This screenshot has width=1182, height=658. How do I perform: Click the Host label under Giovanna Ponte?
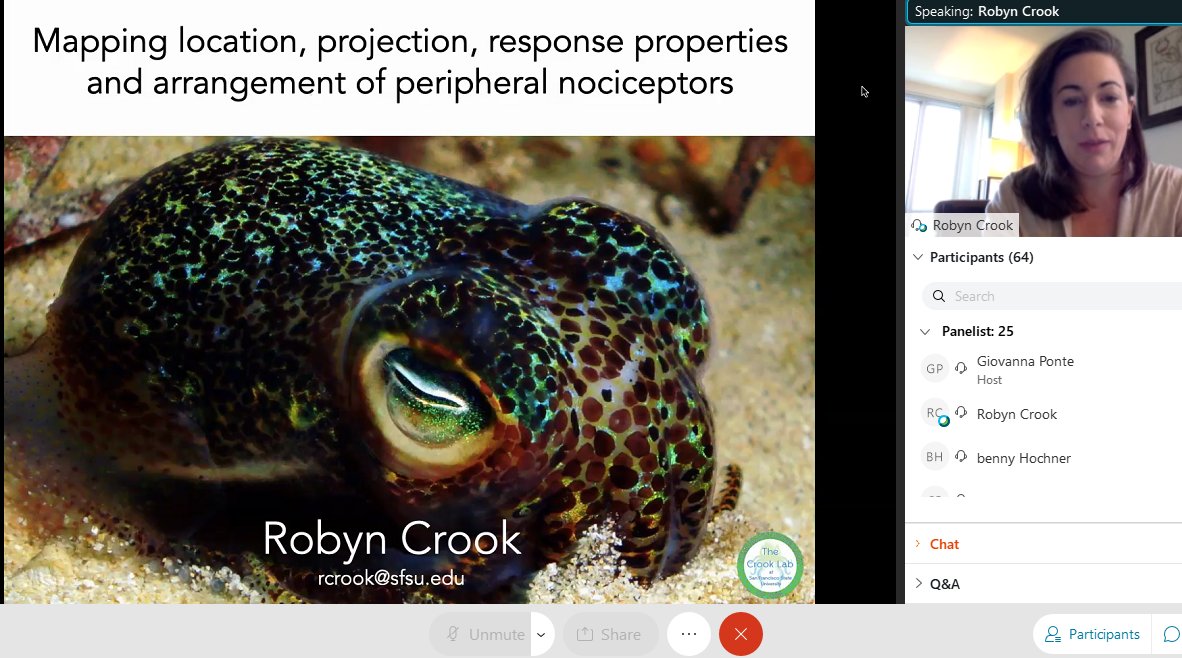pos(989,380)
